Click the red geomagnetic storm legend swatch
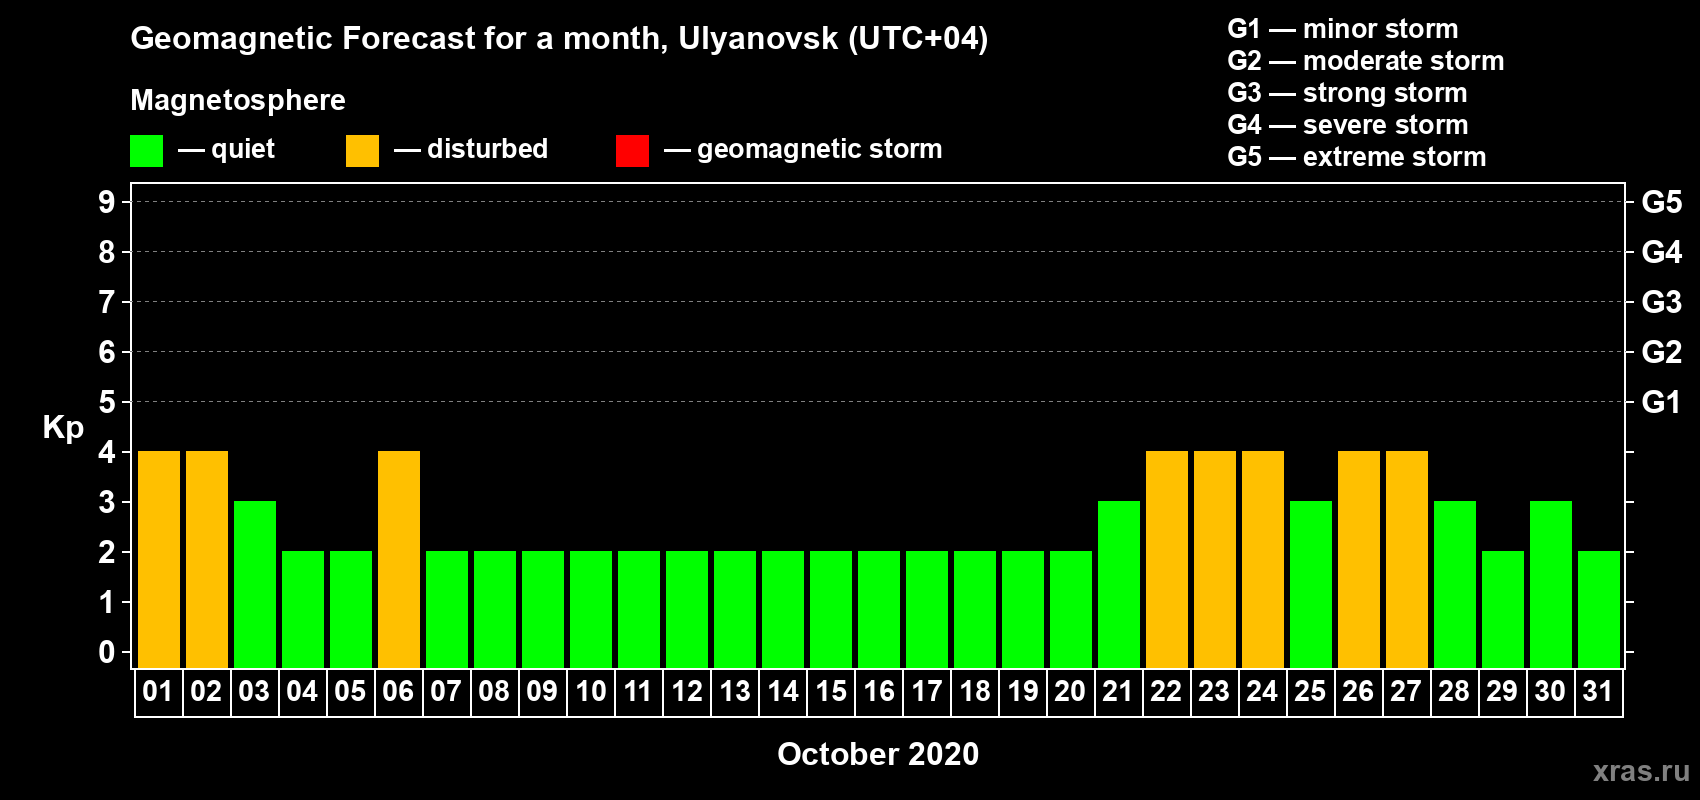The width and height of the screenshot is (1700, 800). pyautogui.click(x=632, y=151)
